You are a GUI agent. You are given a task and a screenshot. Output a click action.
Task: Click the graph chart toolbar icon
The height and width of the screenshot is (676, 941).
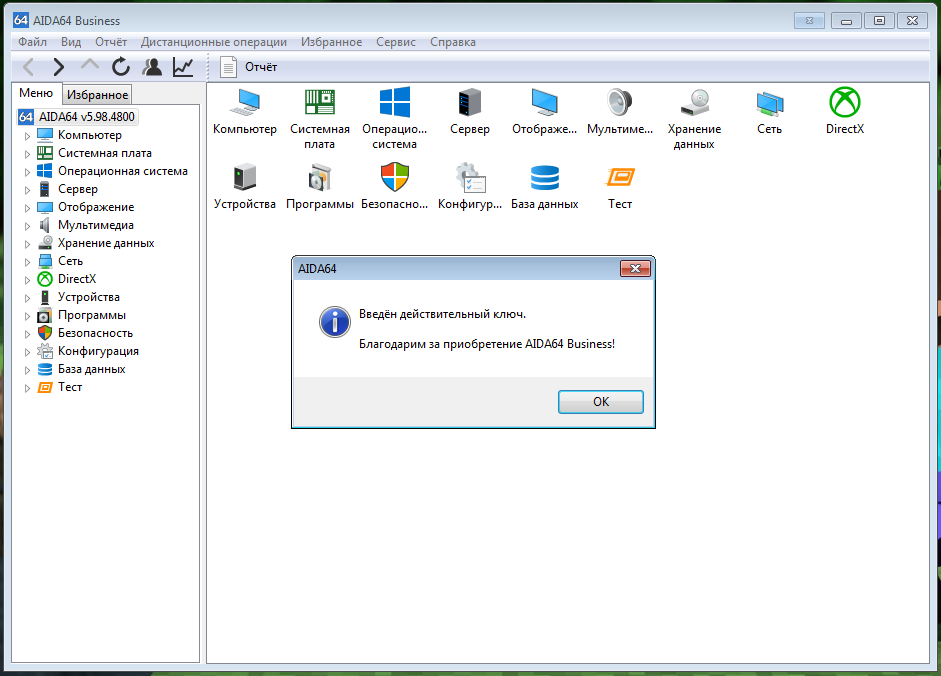[x=183, y=67]
